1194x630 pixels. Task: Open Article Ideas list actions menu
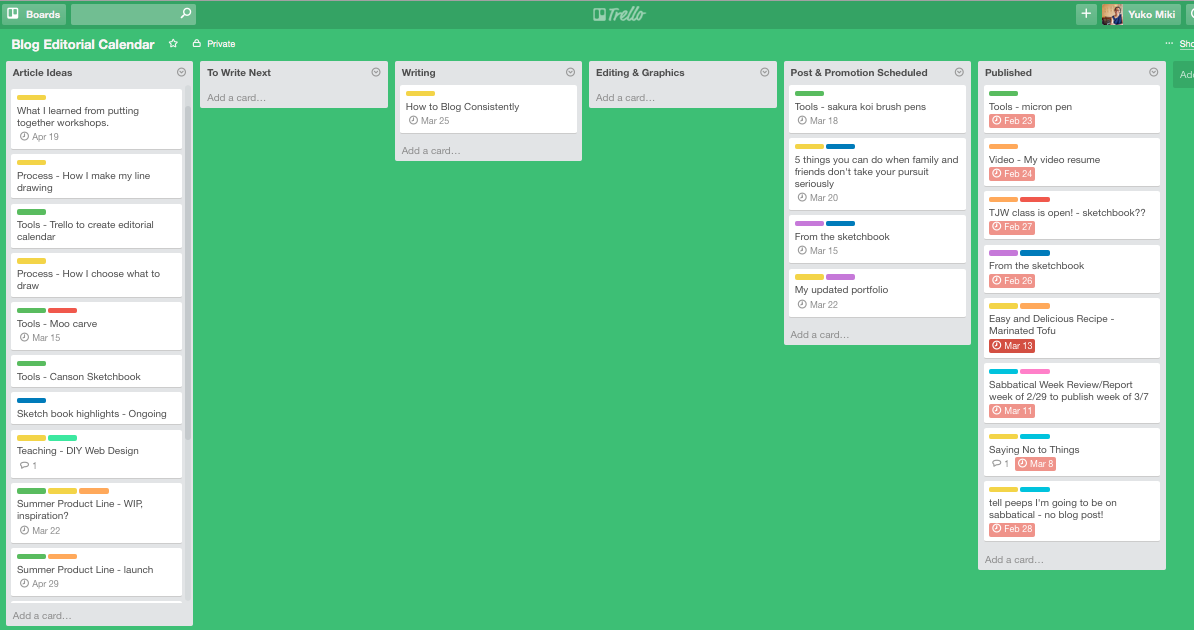pyautogui.click(x=181, y=72)
